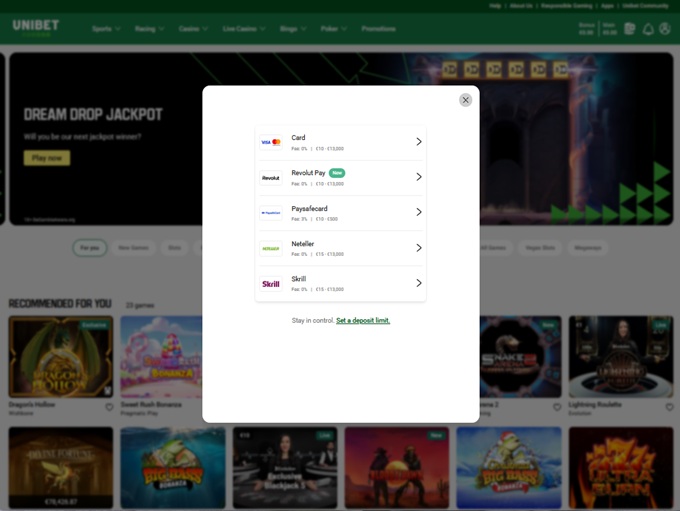Screen dimensions: 680x511
Task: Select the For you category tab
Action: pyautogui.click(x=90, y=247)
